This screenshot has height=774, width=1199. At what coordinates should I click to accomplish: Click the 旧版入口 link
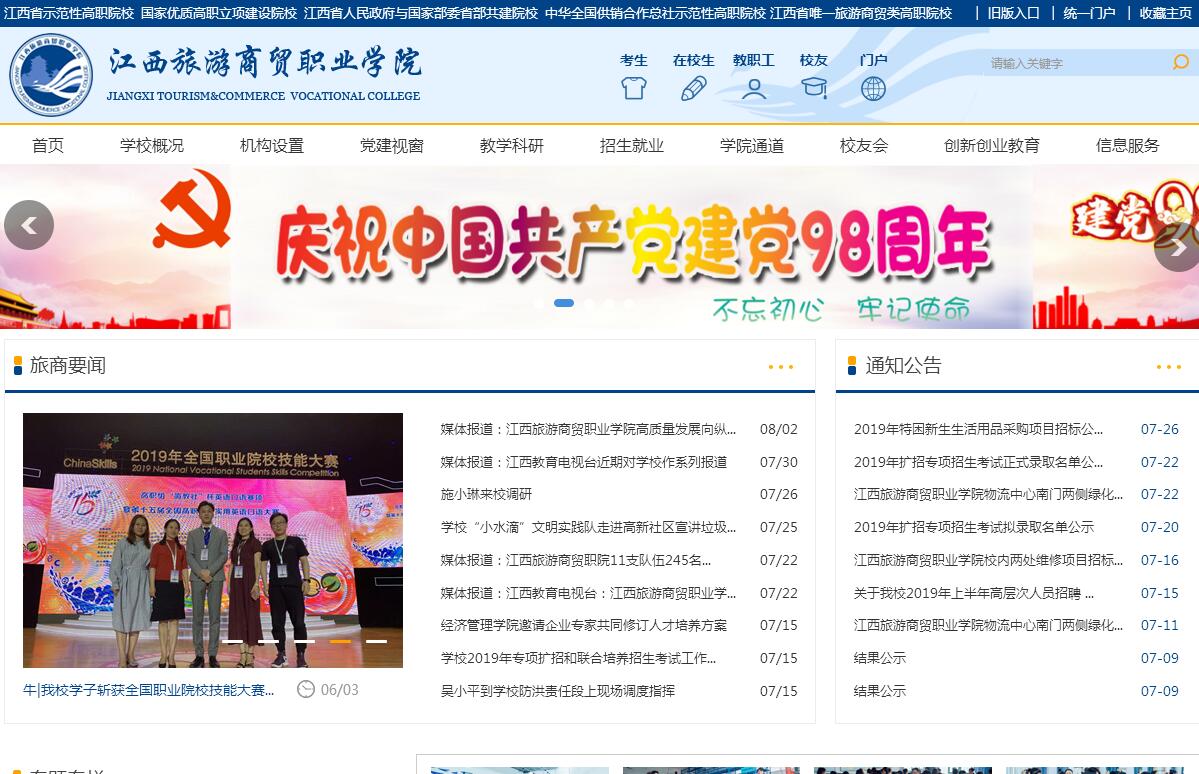[x=1013, y=13]
